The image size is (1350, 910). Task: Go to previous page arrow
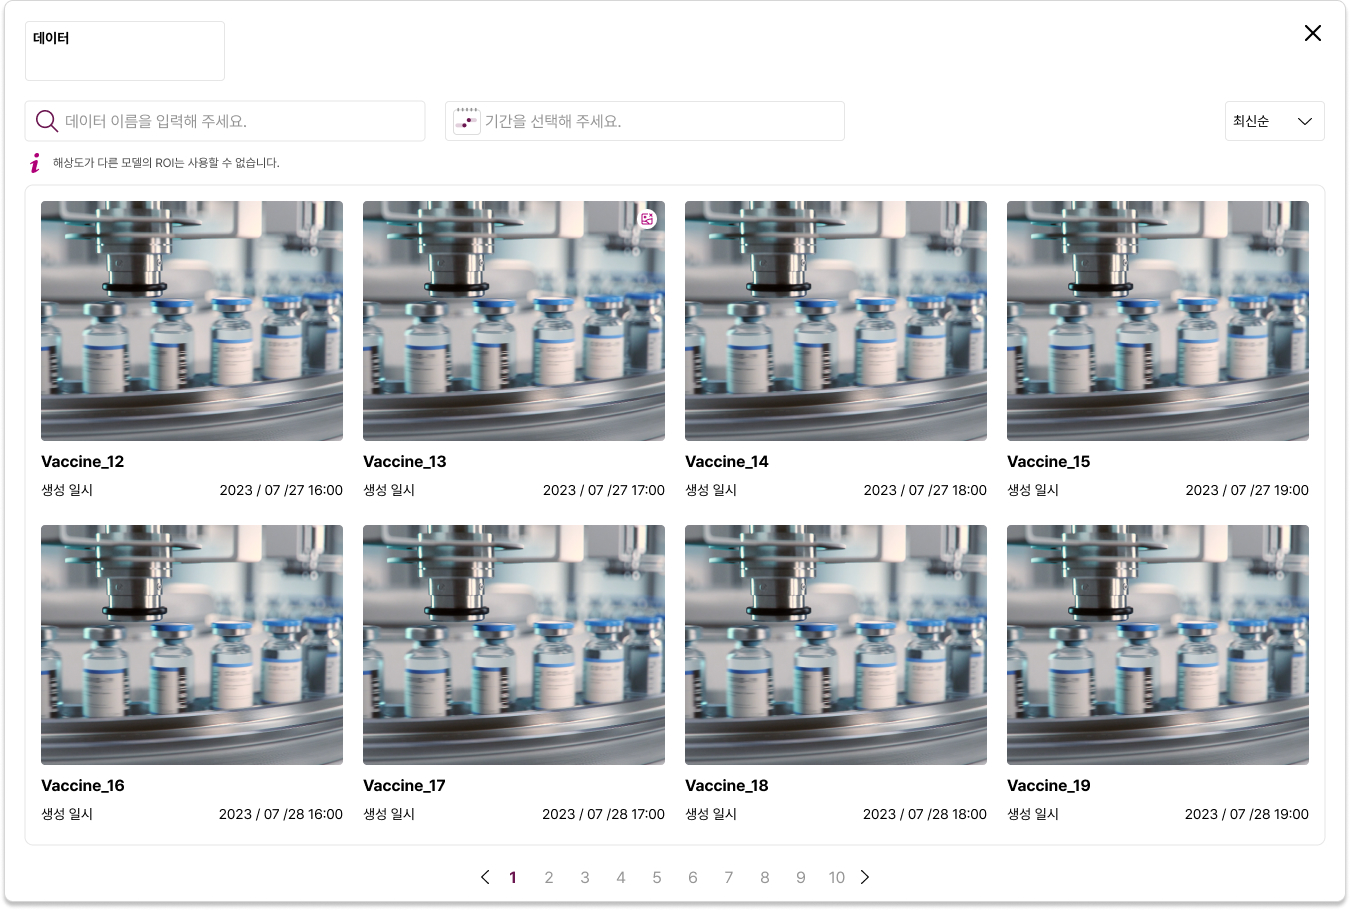coord(485,877)
